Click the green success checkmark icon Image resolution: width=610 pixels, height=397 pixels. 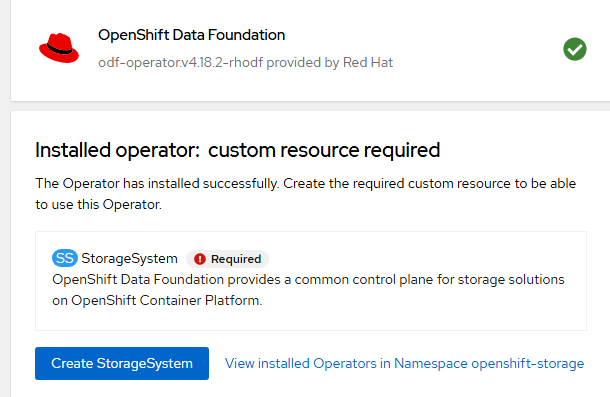[x=575, y=49]
